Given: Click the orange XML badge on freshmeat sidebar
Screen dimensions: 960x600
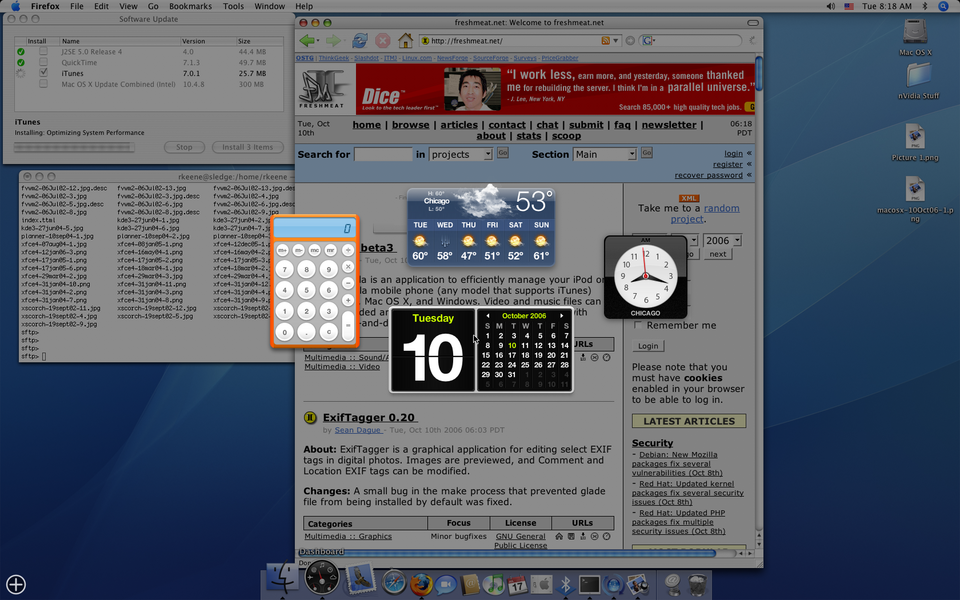Looking at the screenshot, I should point(689,198).
